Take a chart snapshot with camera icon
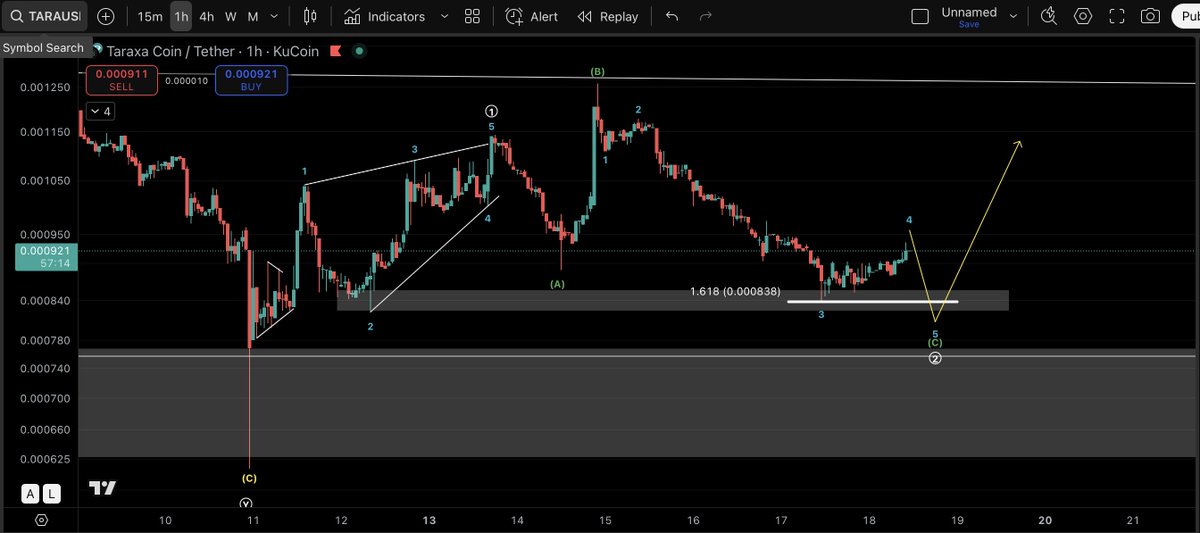The width and height of the screenshot is (1200, 533). [x=1151, y=16]
